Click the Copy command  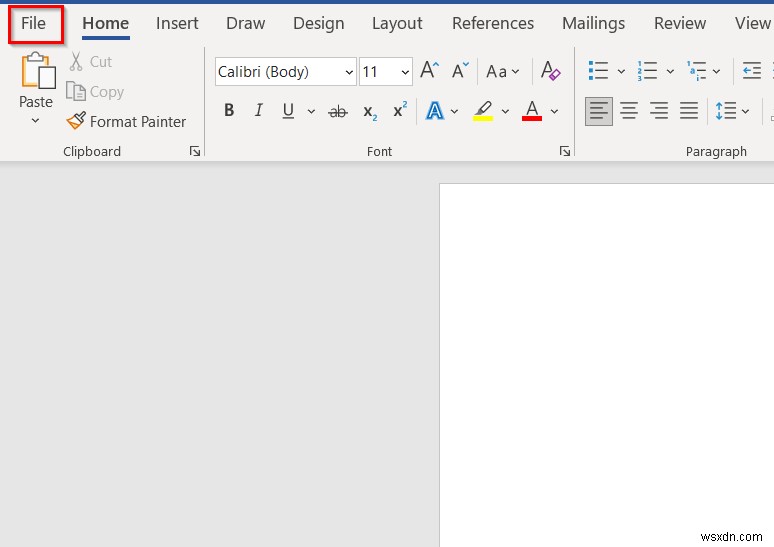(95, 92)
